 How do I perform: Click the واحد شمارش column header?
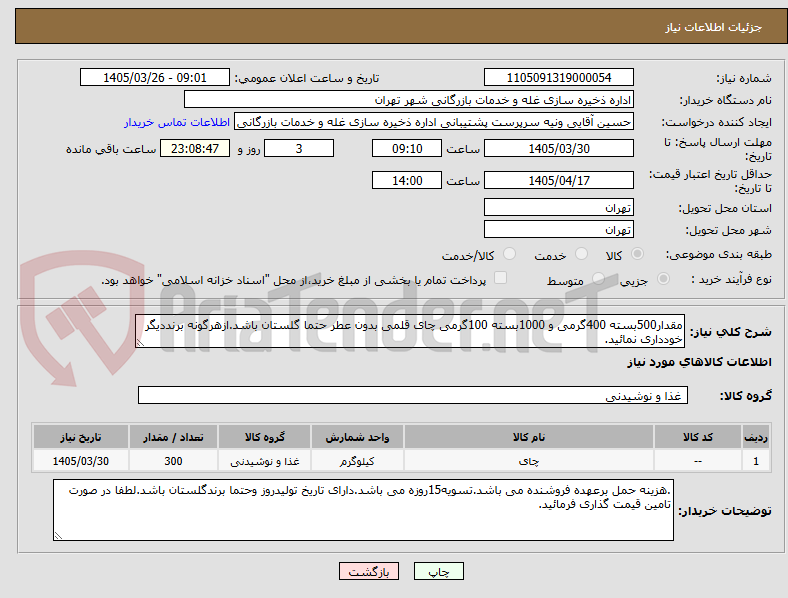click(357, 437)
